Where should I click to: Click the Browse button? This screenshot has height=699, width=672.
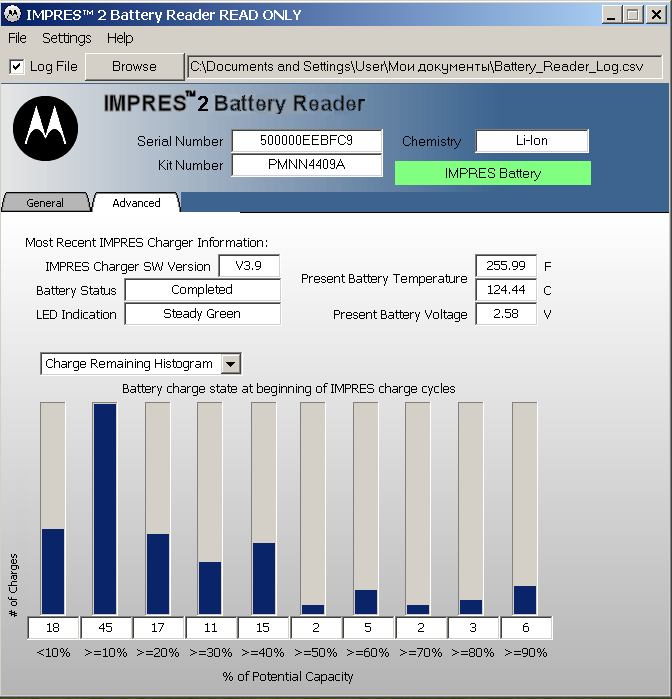pyautogui.click(x=134, y=67)
